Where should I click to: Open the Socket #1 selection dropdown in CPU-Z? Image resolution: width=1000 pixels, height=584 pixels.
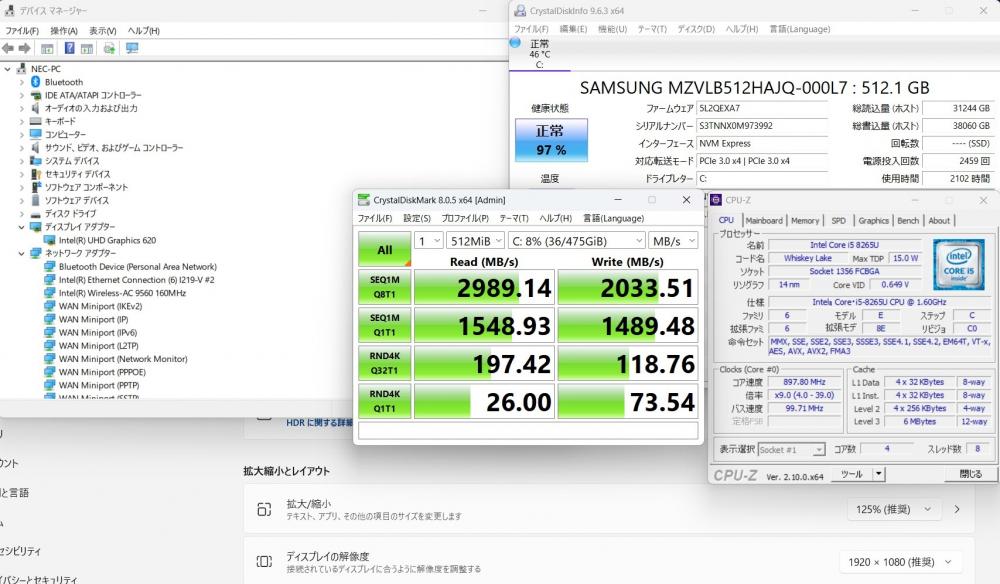[x=791, y=449]
